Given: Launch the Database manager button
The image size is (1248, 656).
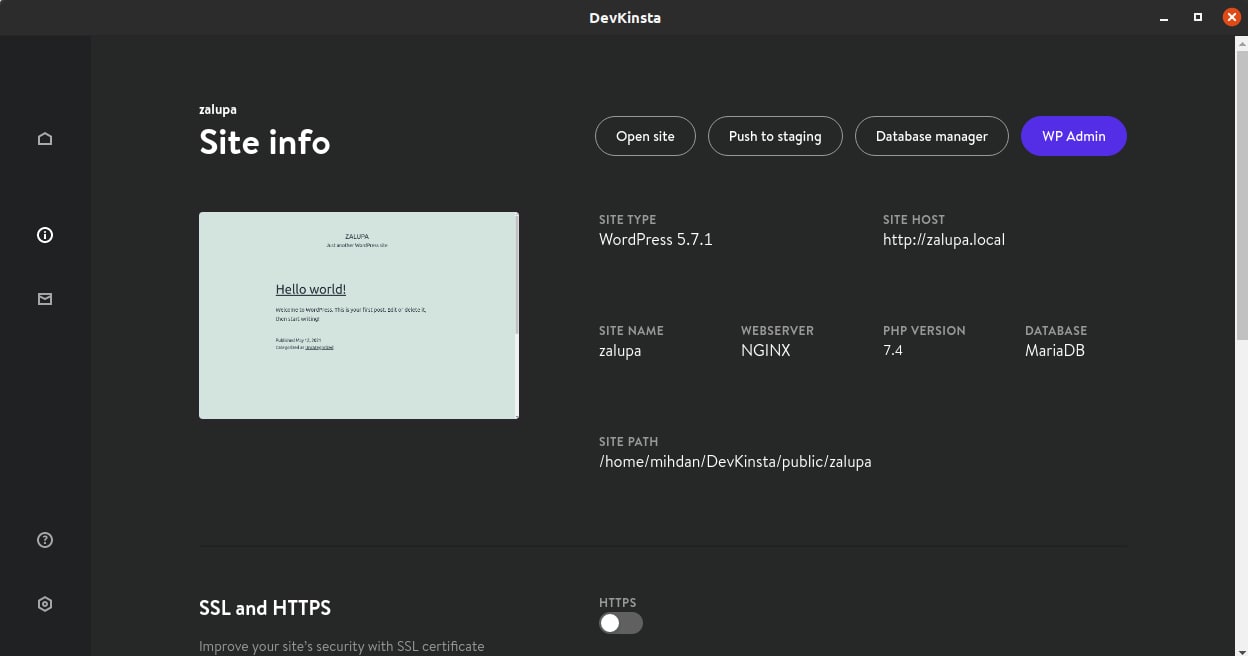Looking at the screenshot, I should point(932,136).
